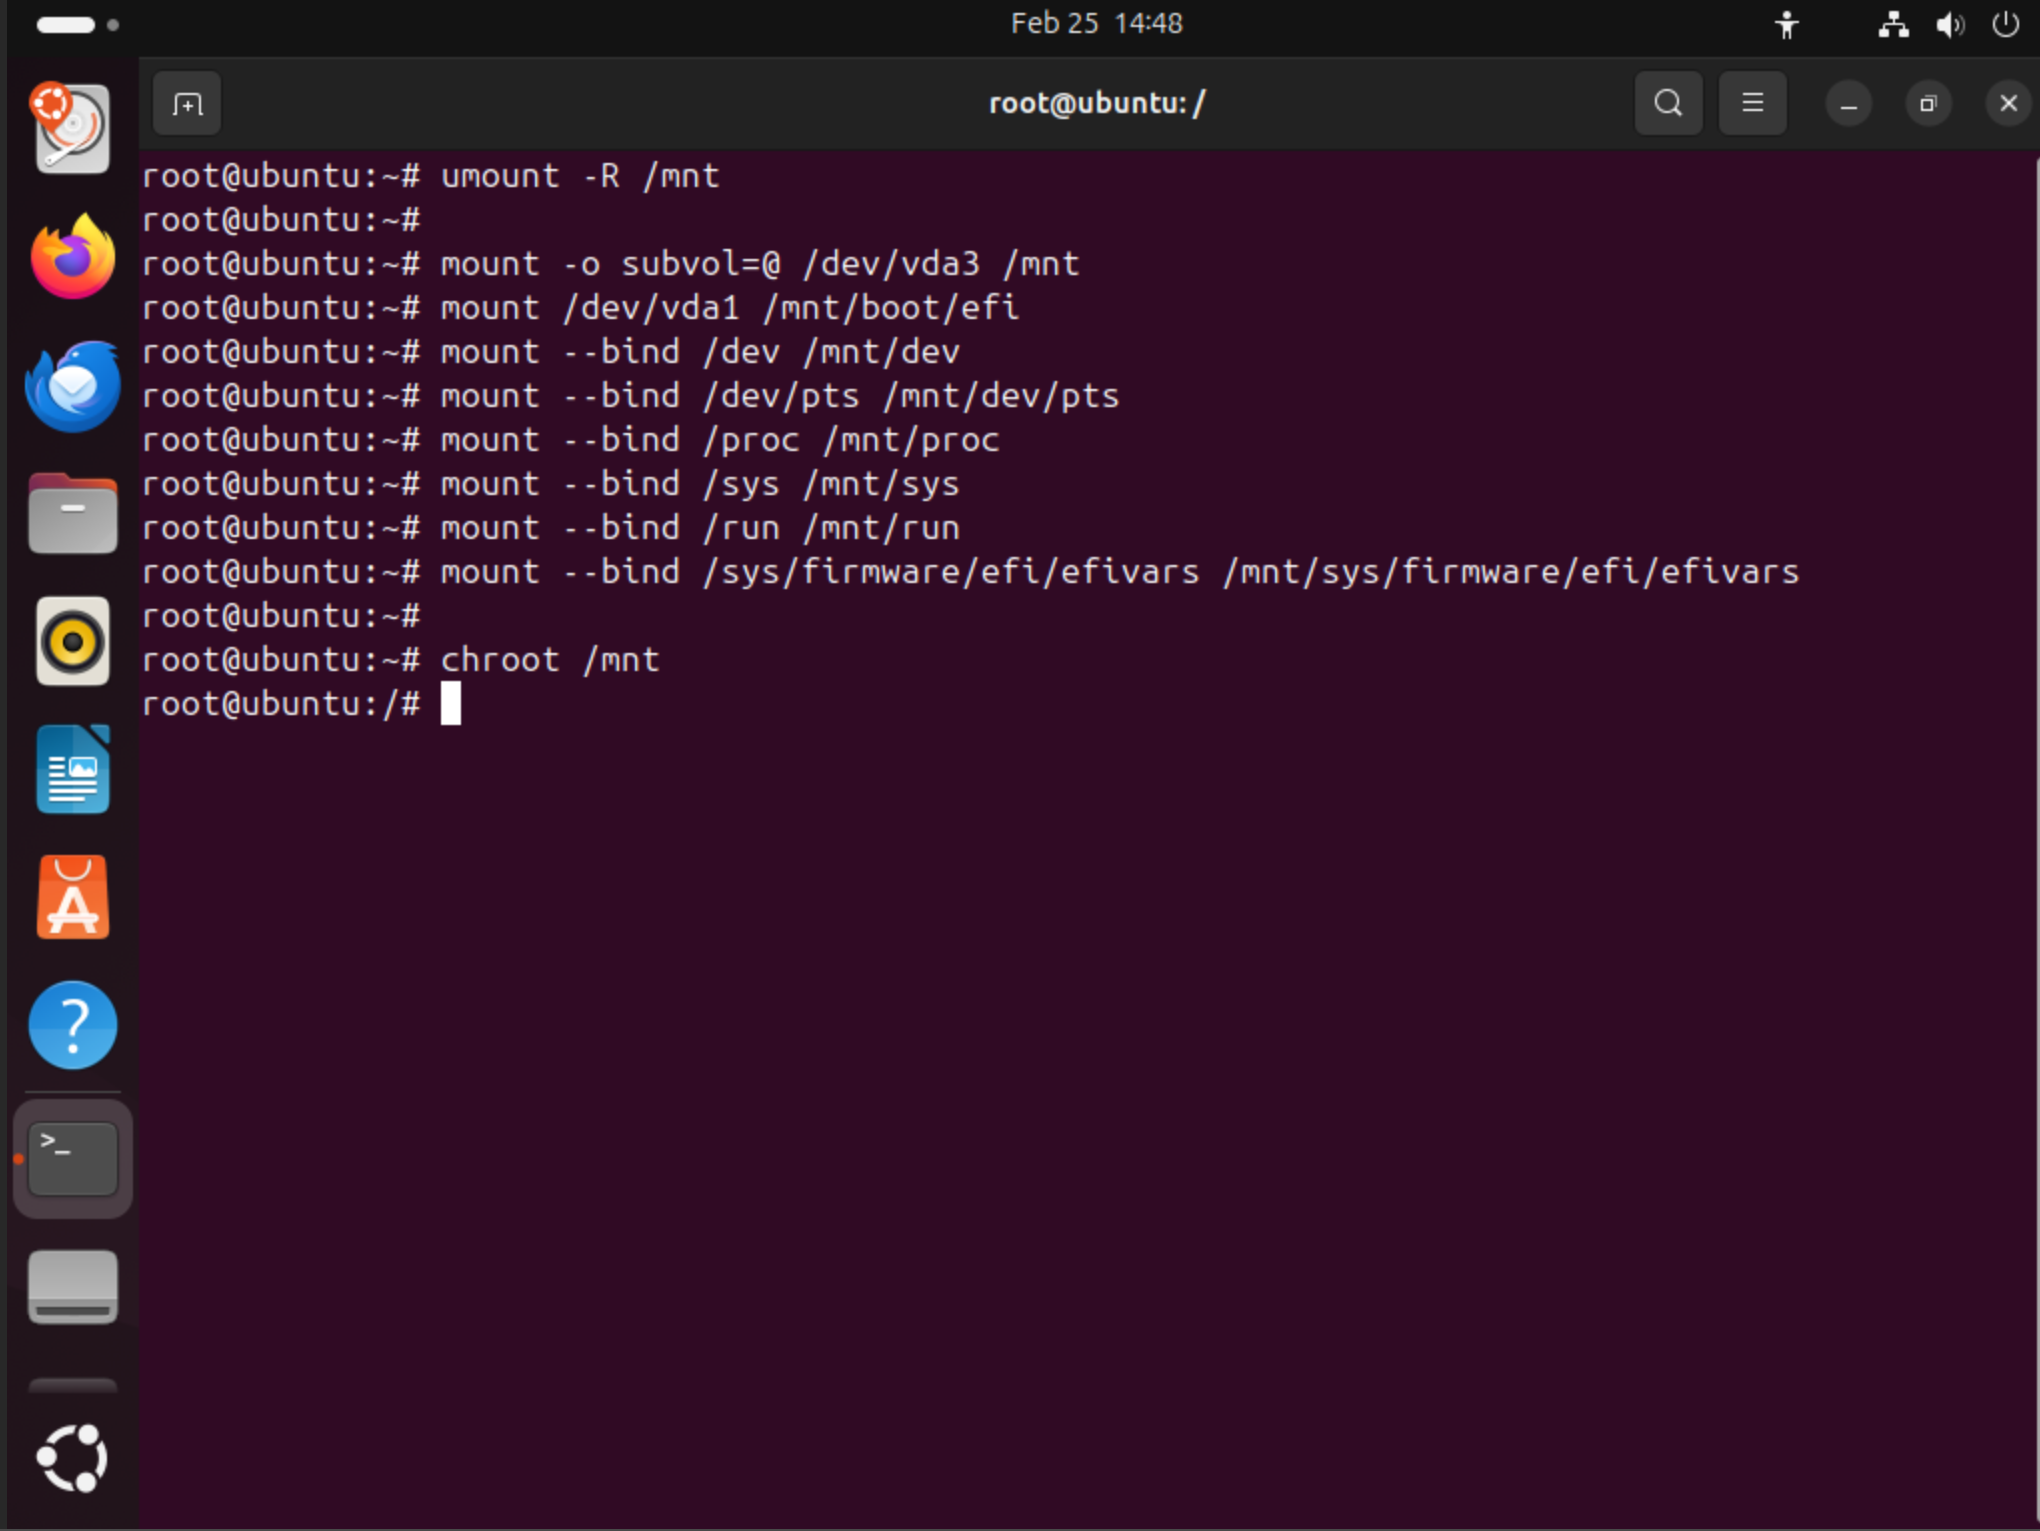Open Ubuntu App Center icon
This screenshot has width=2040, height=1531.
73,897
